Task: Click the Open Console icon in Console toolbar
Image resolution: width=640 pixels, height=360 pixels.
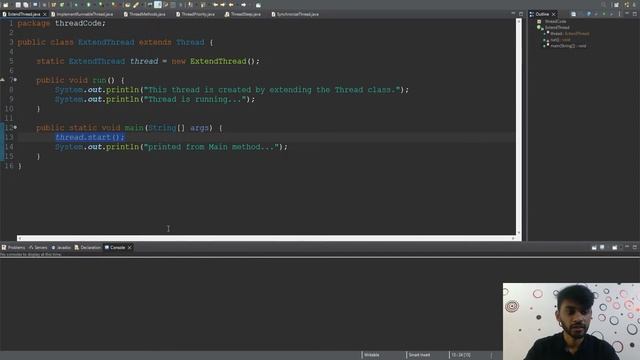Action: [x=615, y=247]
